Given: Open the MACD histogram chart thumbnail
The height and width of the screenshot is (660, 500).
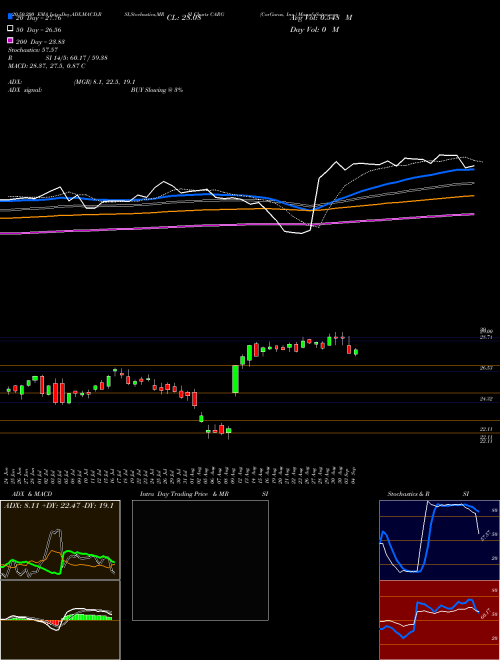Looking at the screenshot, I should [x=60, y=620].
